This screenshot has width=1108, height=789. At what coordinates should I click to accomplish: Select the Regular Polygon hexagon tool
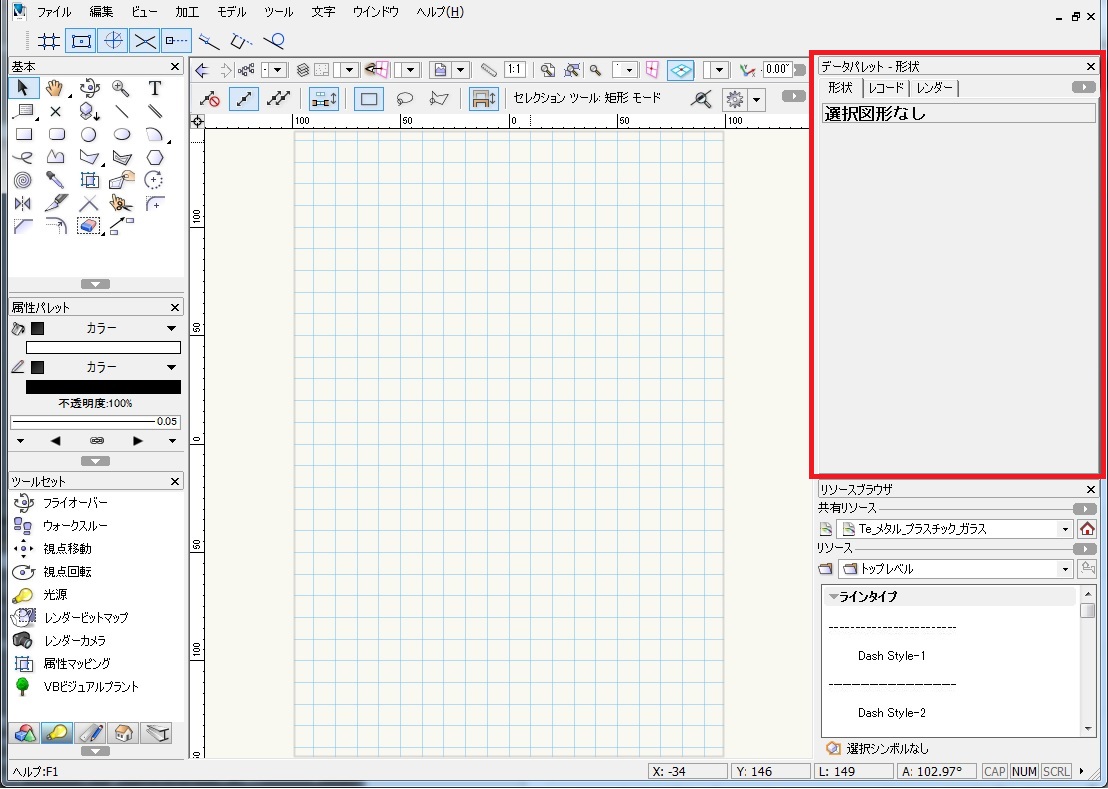[x=154, y=157]
